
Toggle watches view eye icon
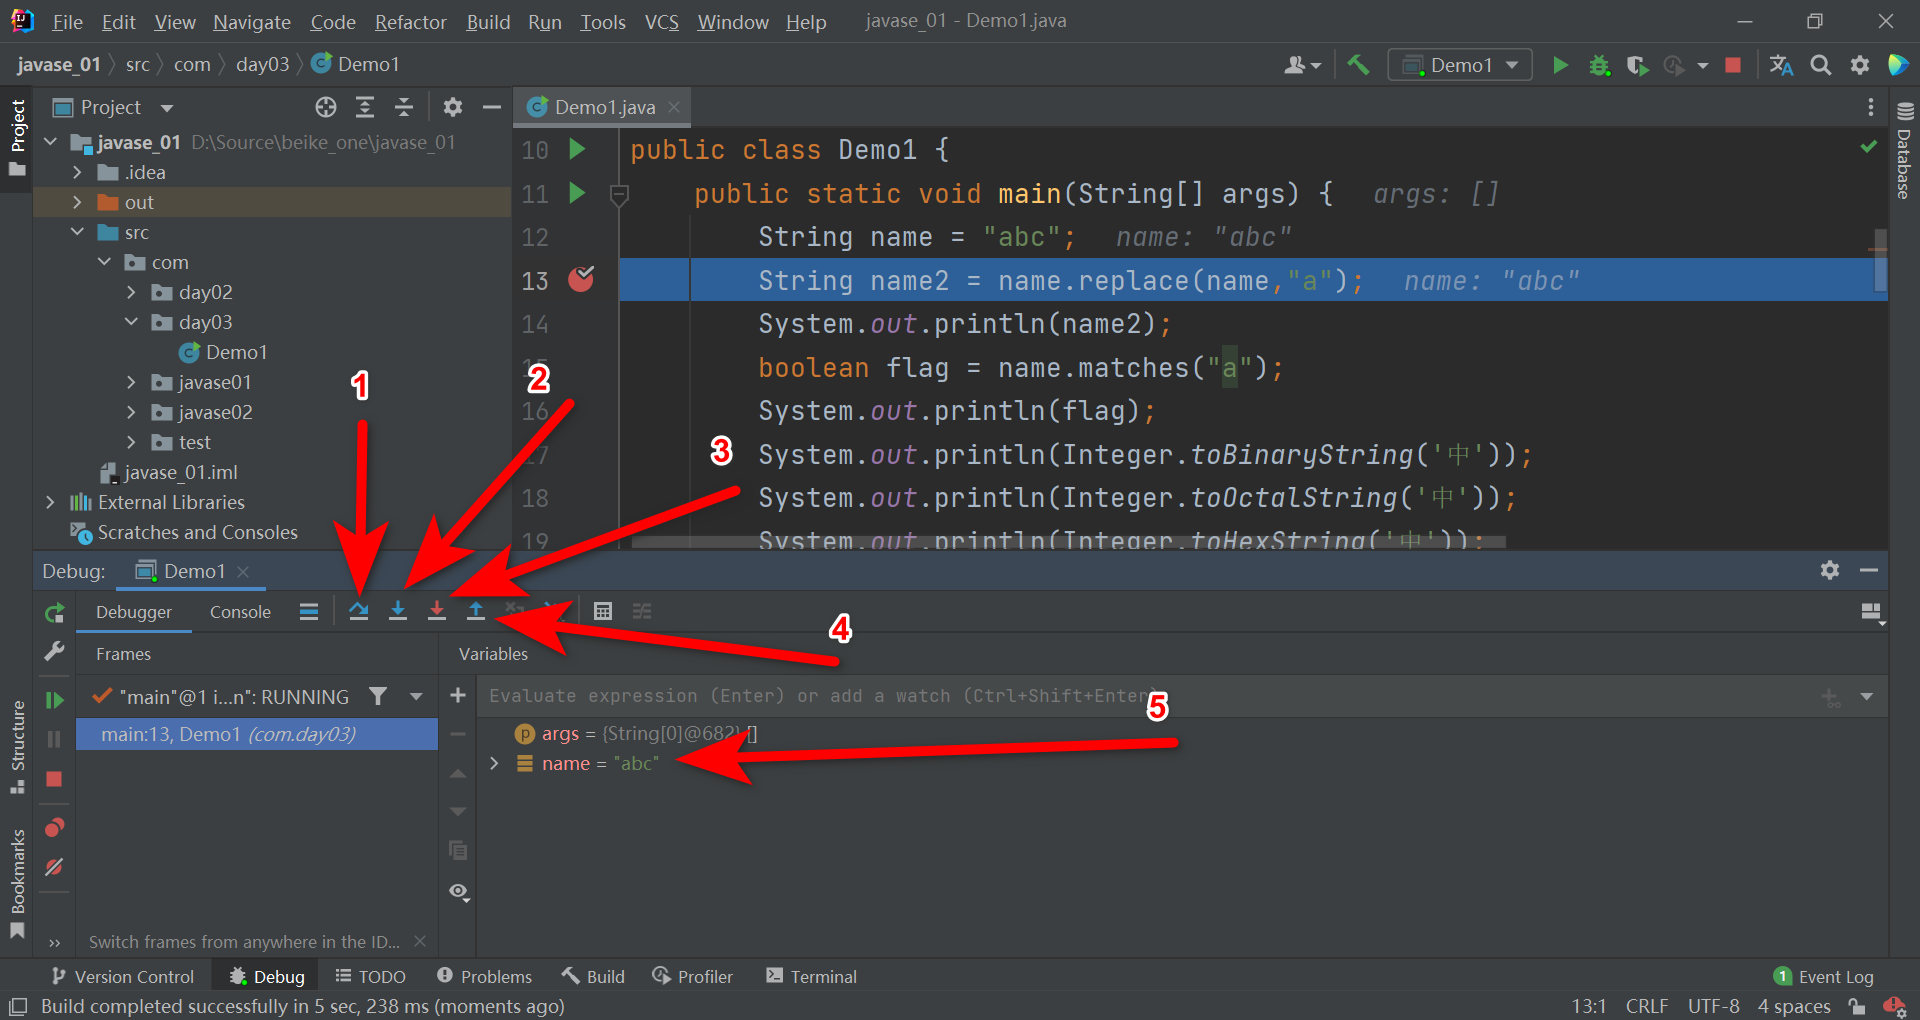pyautogui.click(x=459, y=891)
